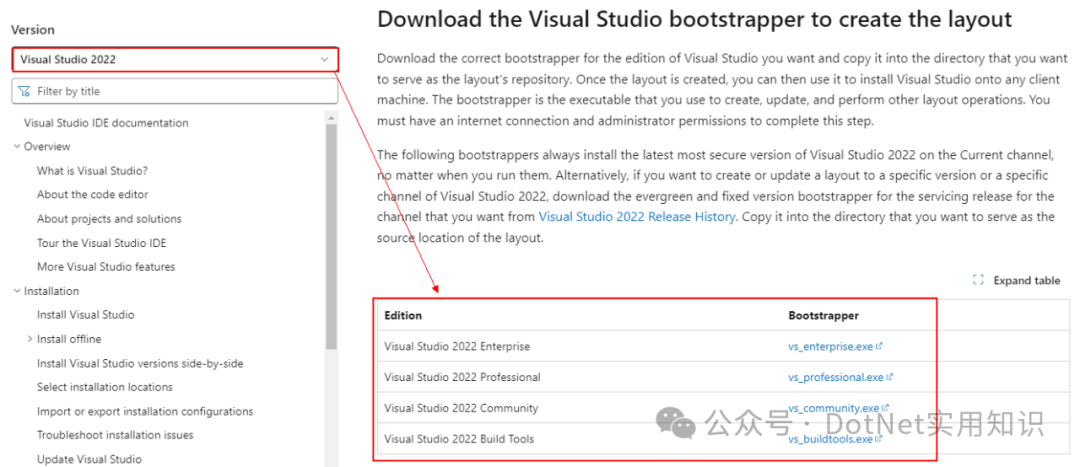Open Install Visual Studio article

[x=85, y=315]
